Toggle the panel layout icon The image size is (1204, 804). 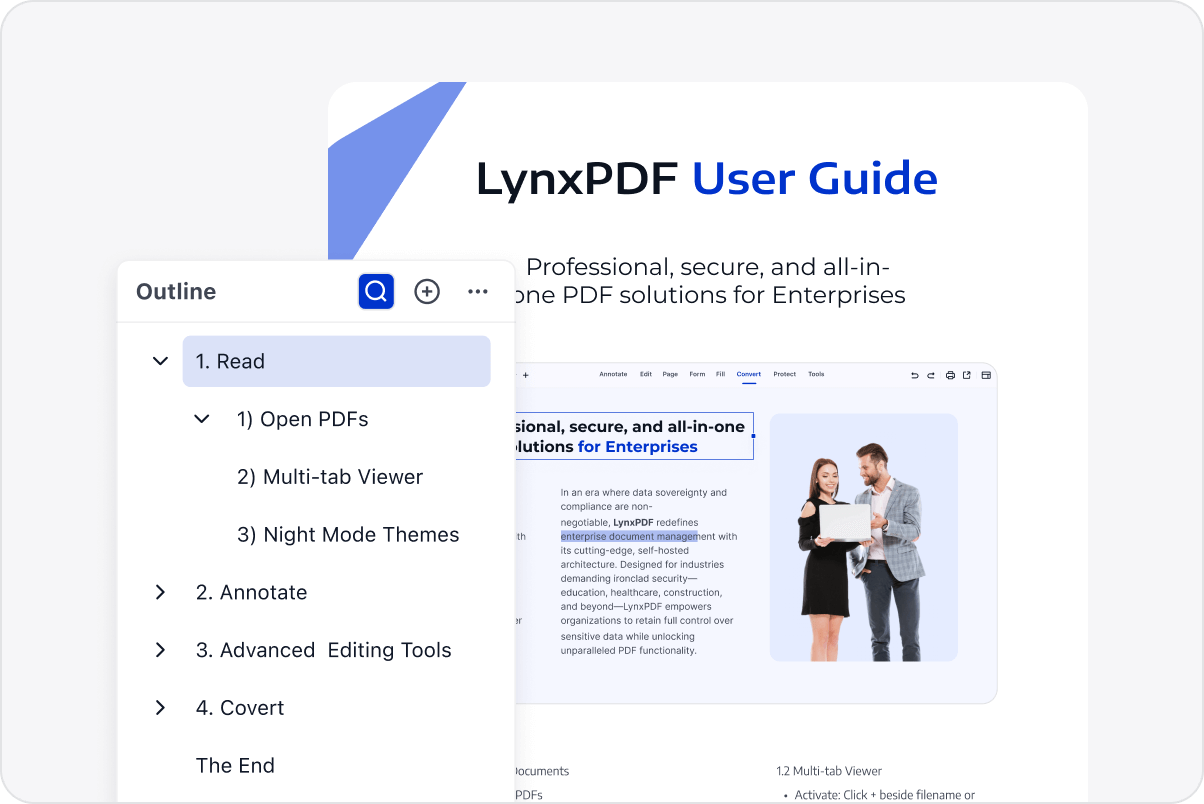(985, 375)
